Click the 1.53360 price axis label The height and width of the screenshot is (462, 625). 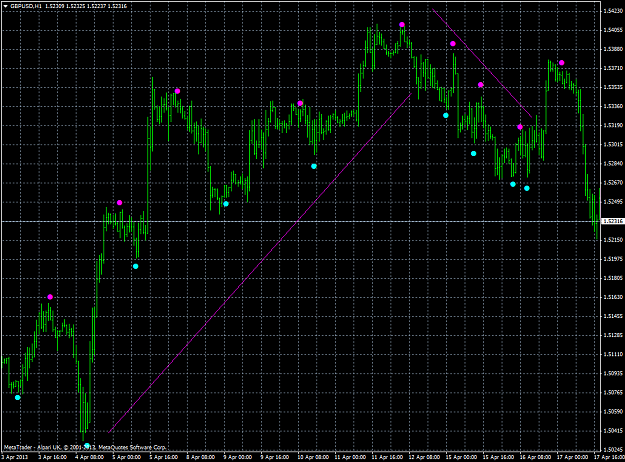point(613,106)
